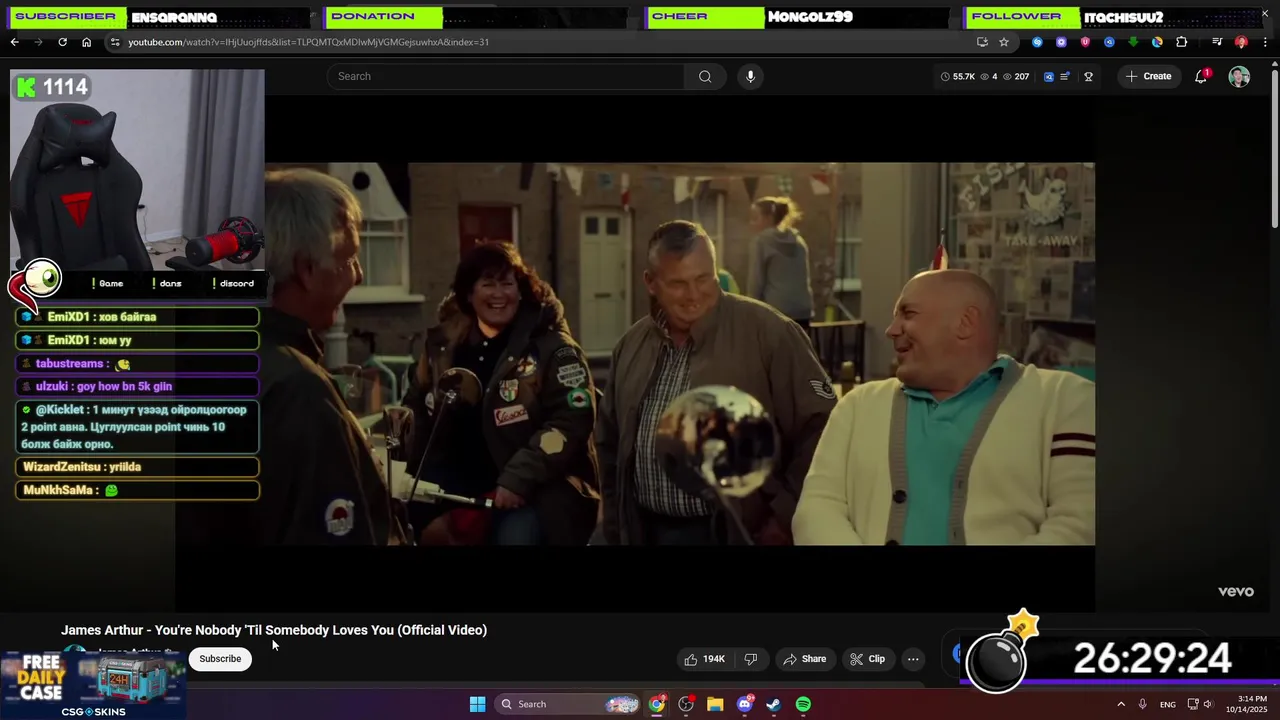Viewport: 1280px width, 720px height.
Task: Click the YouTube Search box
Action: point(506,76)
